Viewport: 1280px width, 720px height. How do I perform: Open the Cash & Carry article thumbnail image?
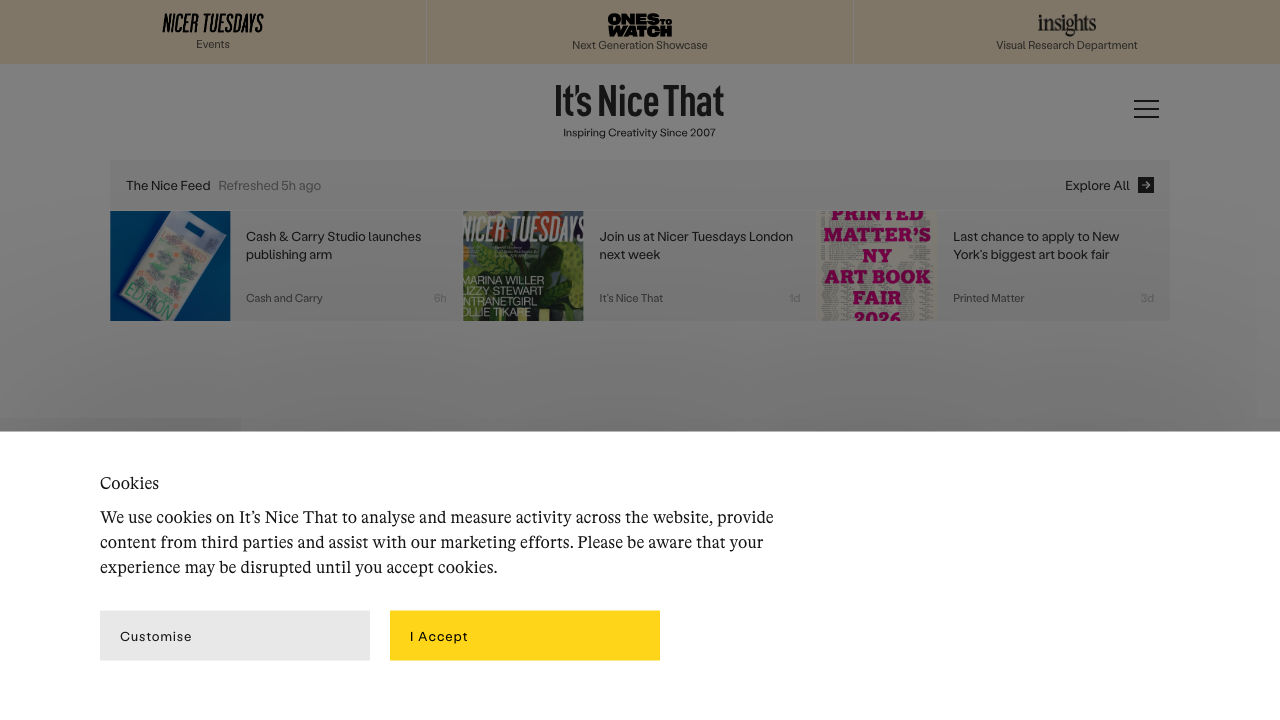click(170, 265)
